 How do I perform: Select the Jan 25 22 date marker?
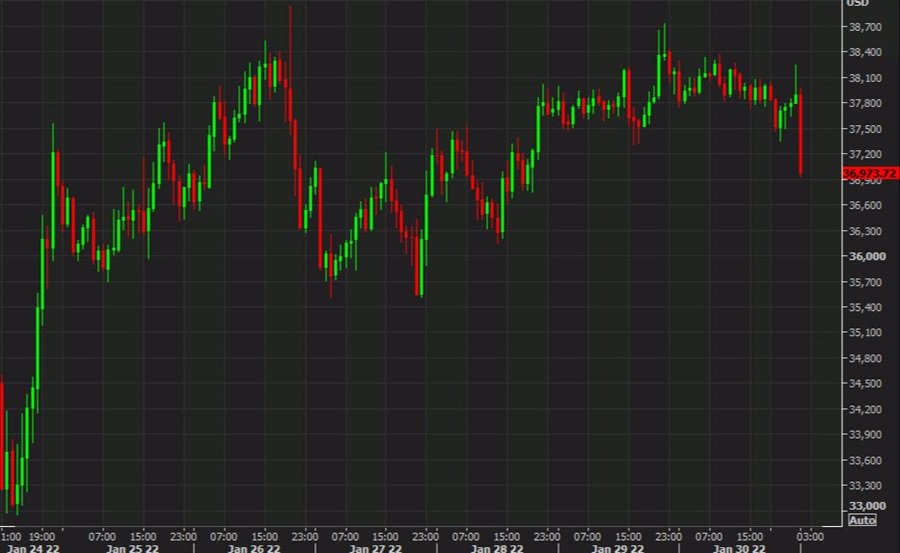point(134,548)
